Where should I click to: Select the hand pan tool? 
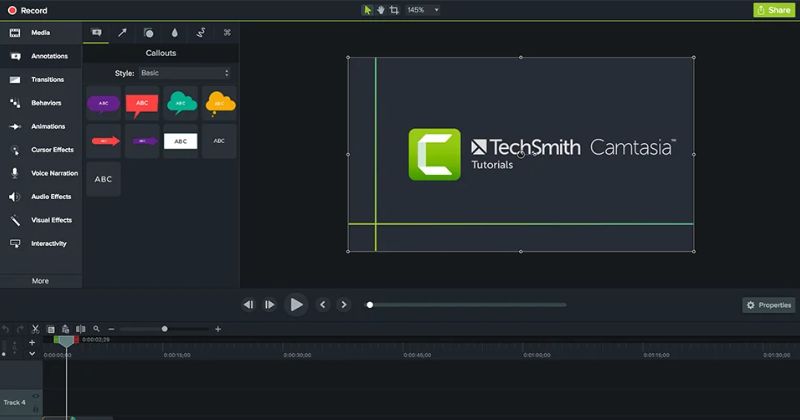(x=381, y=10)
